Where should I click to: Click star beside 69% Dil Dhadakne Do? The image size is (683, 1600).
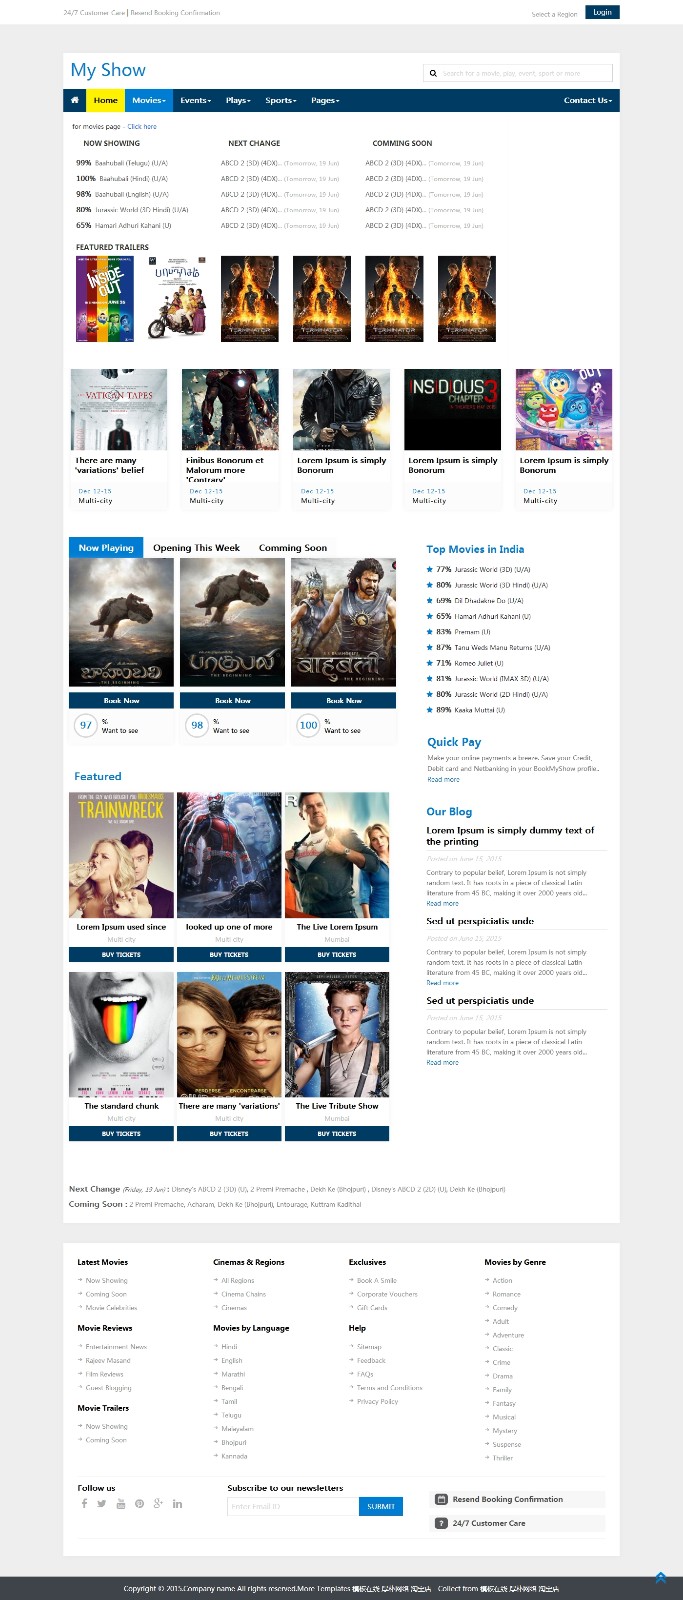tap(430, 600)
